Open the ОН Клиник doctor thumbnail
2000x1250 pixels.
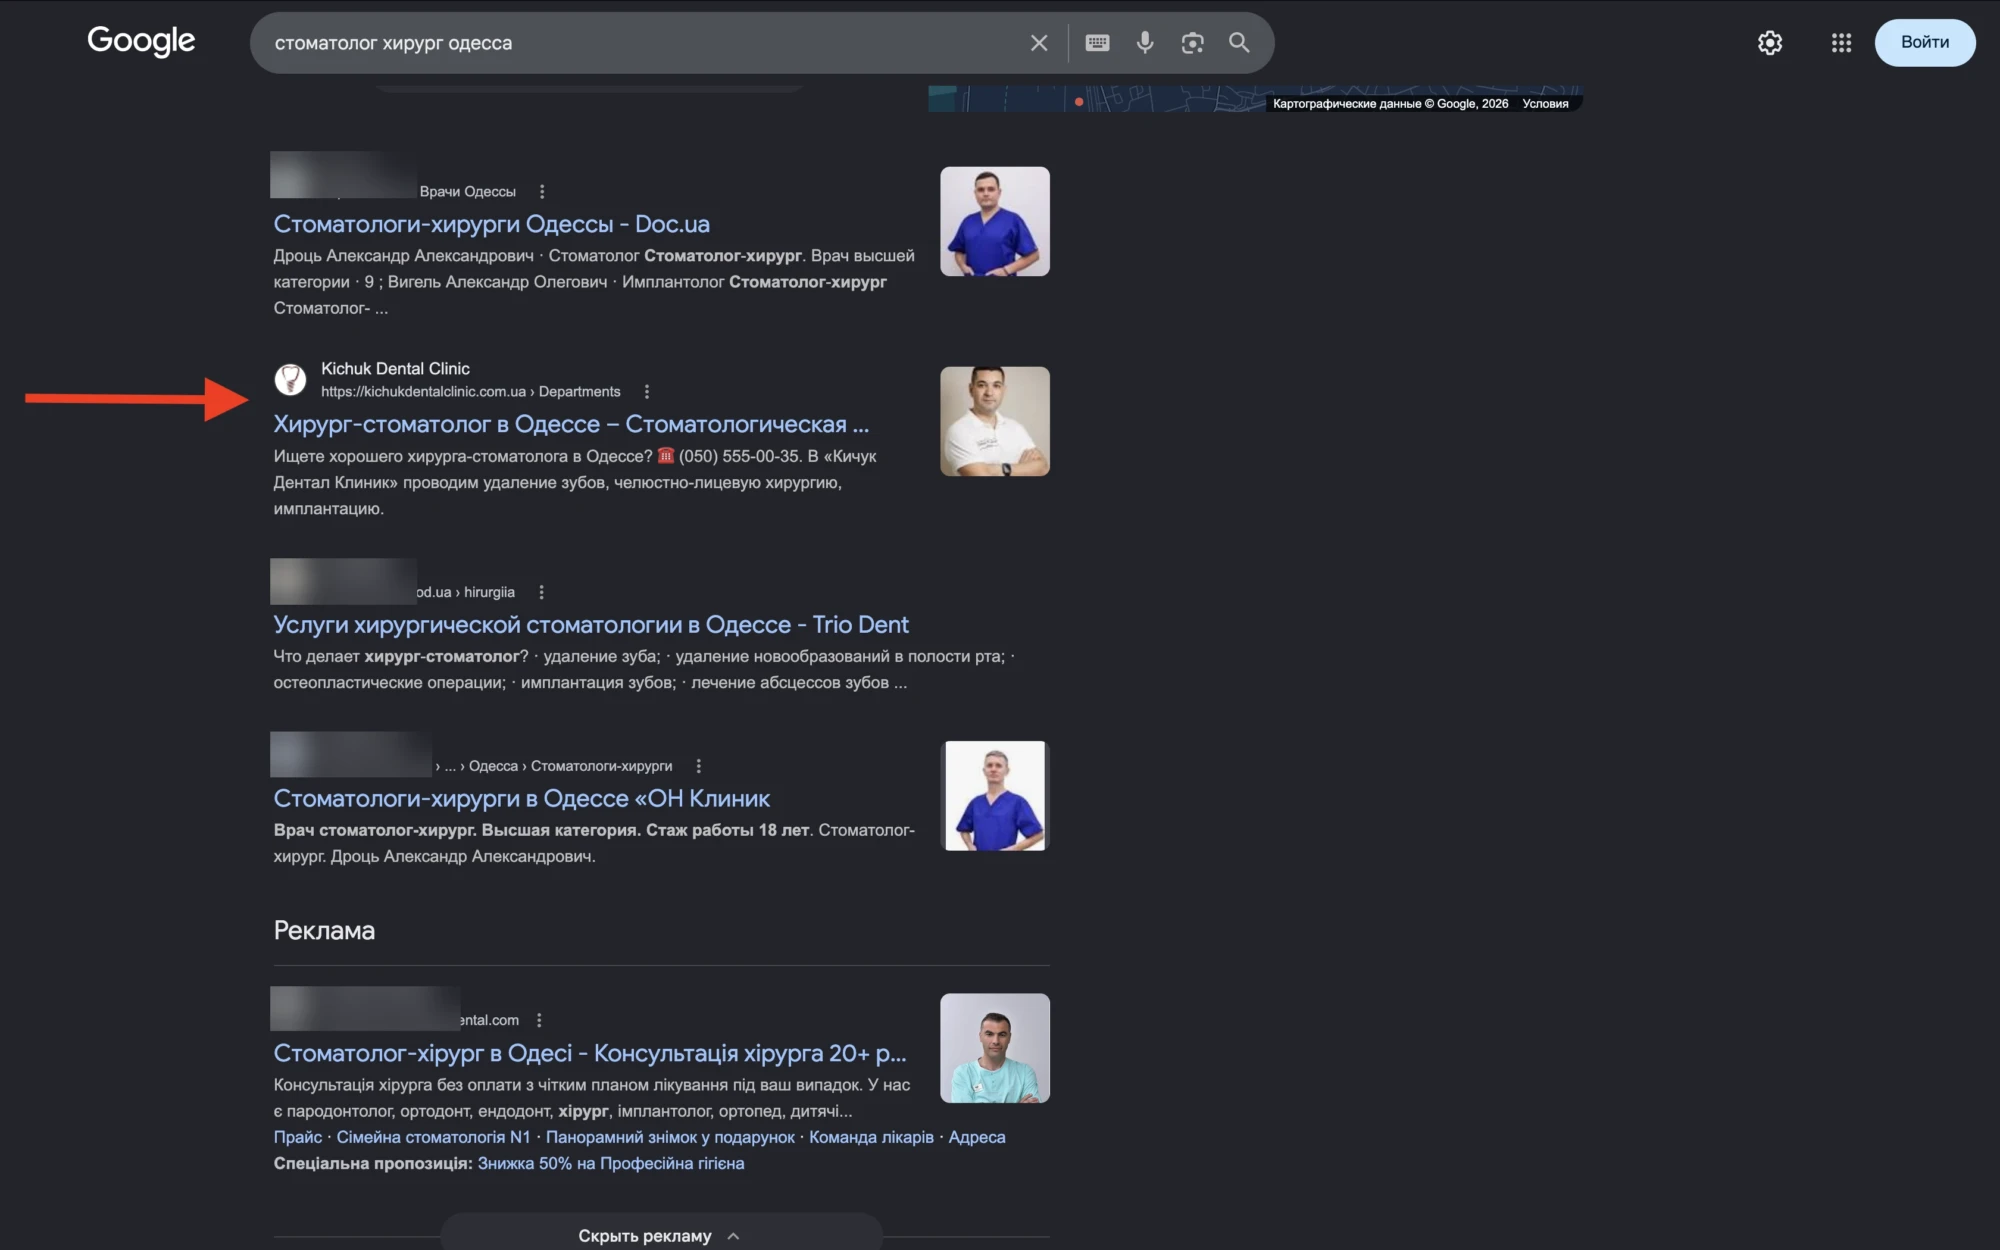995,796
